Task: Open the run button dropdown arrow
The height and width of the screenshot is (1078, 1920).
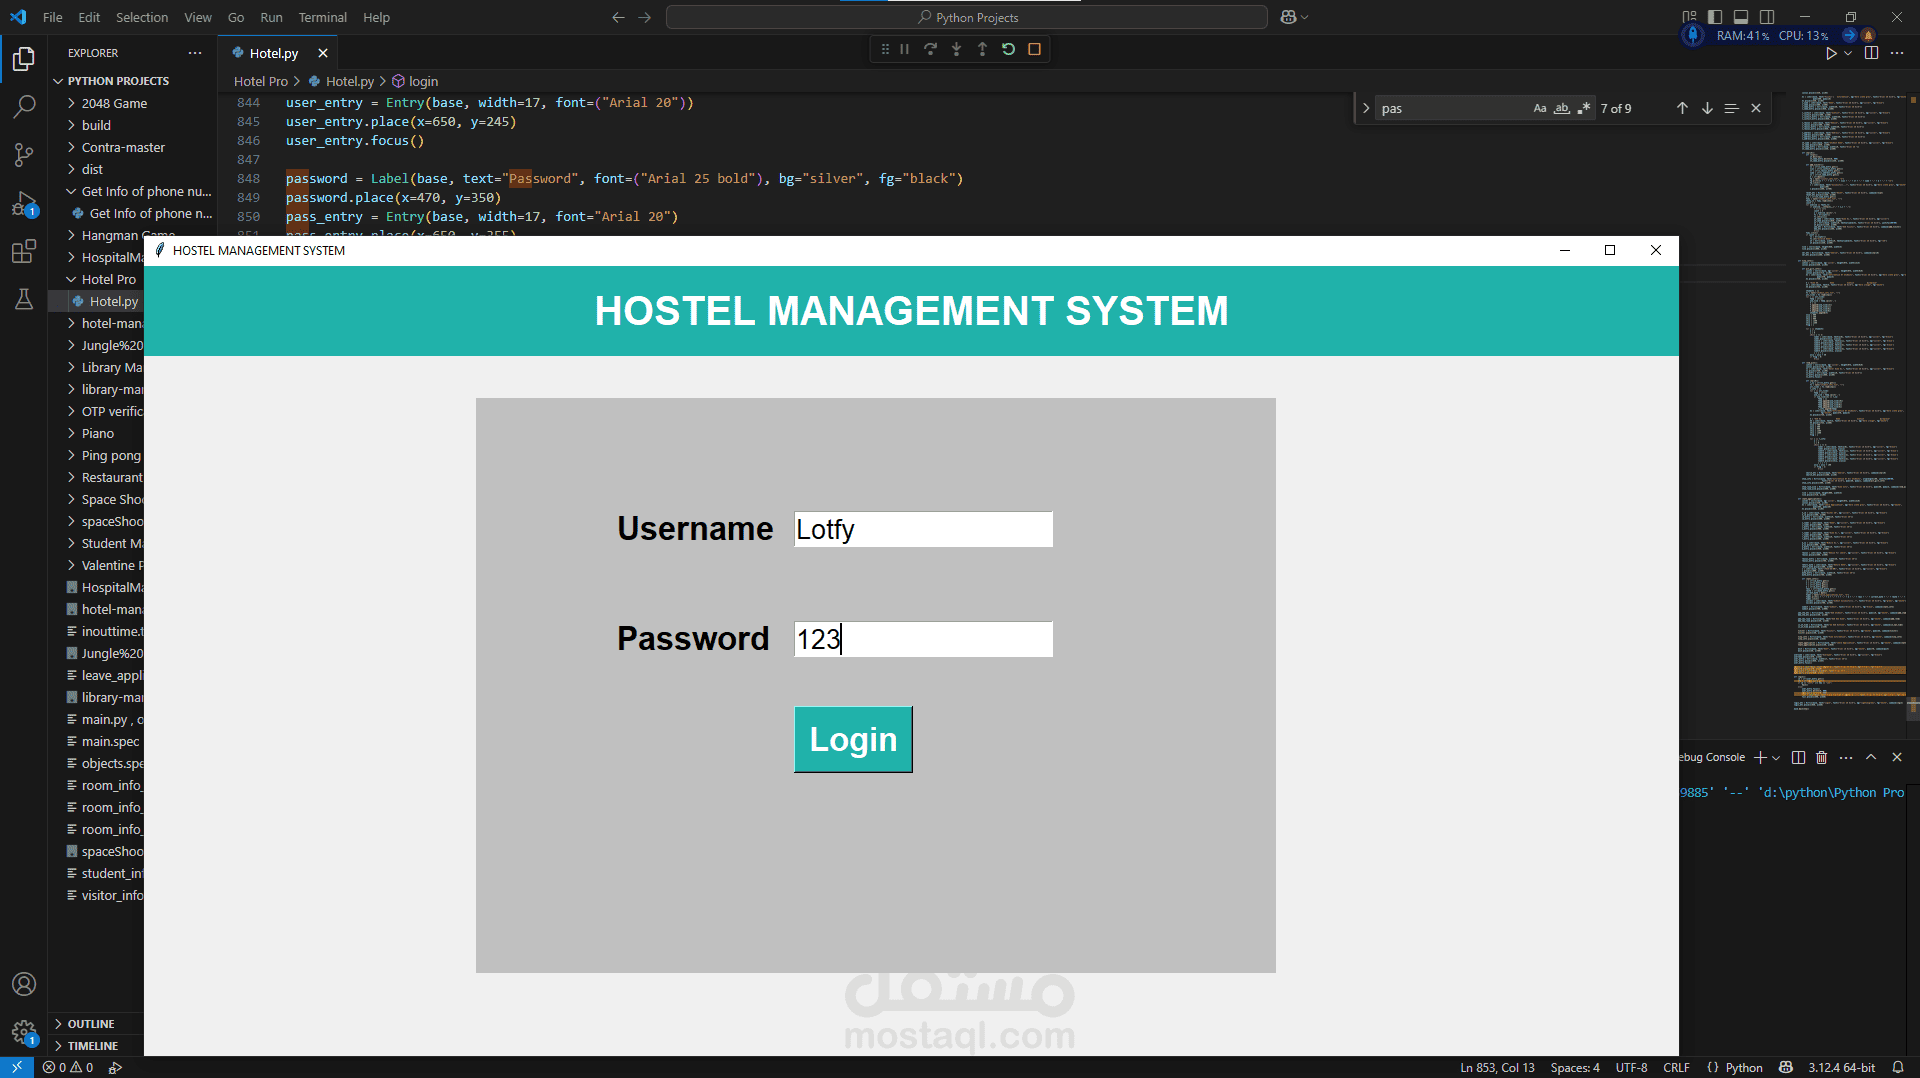Action: 1848,53
